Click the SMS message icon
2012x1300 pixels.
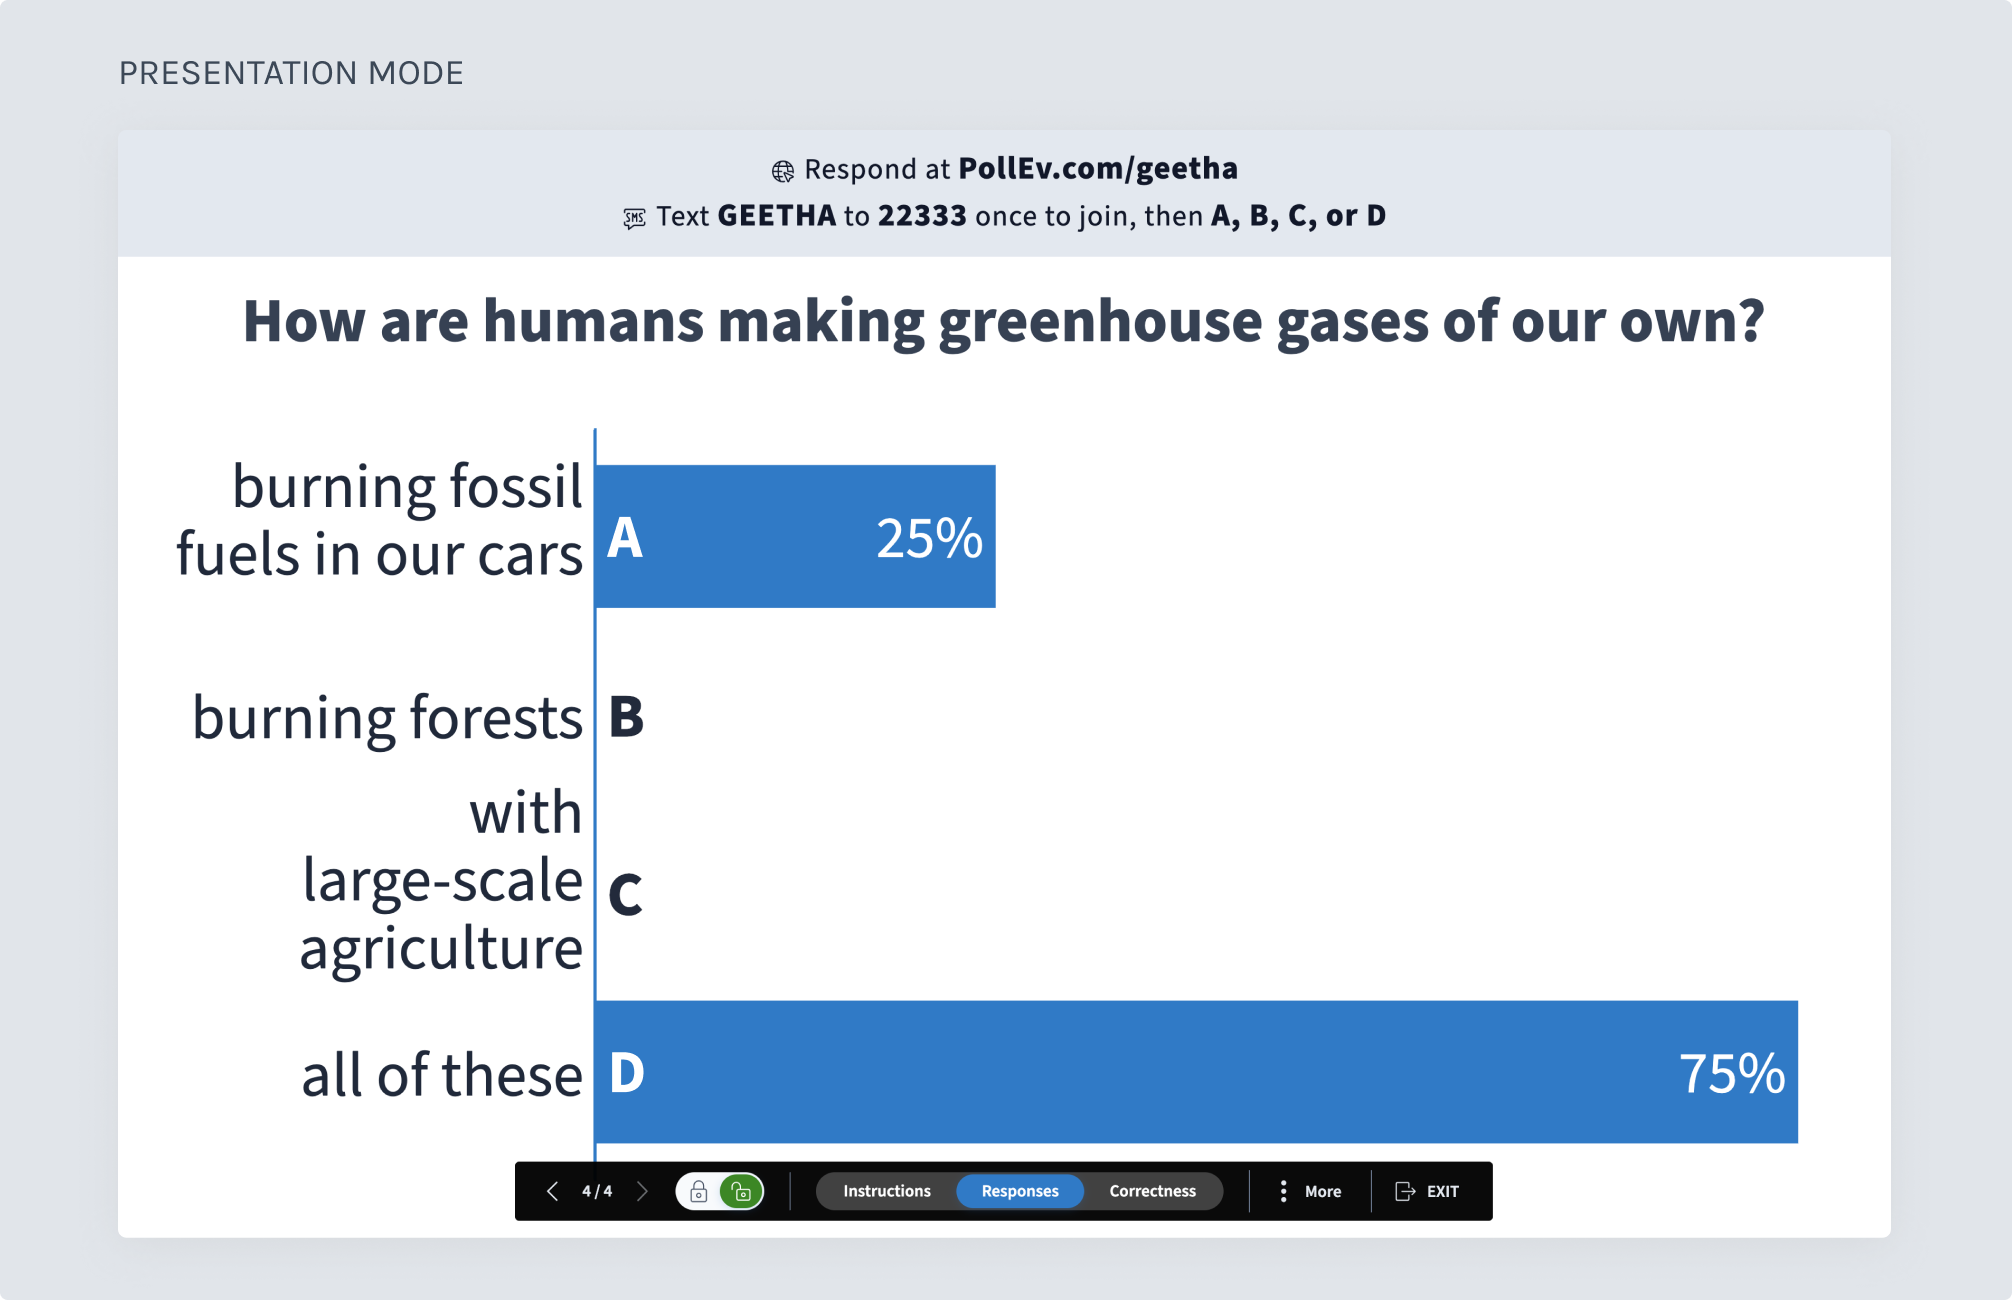tap(634, 218)
